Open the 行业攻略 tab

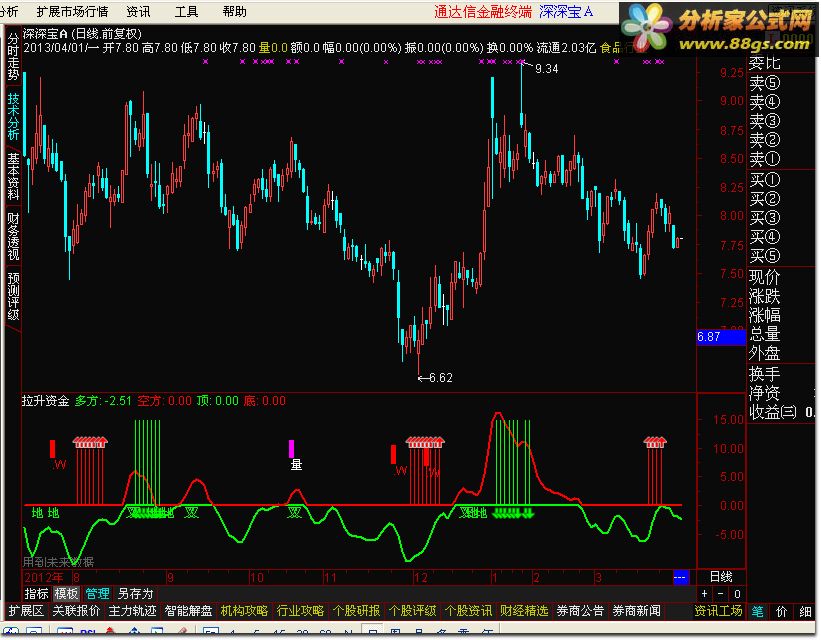[300, 611]
